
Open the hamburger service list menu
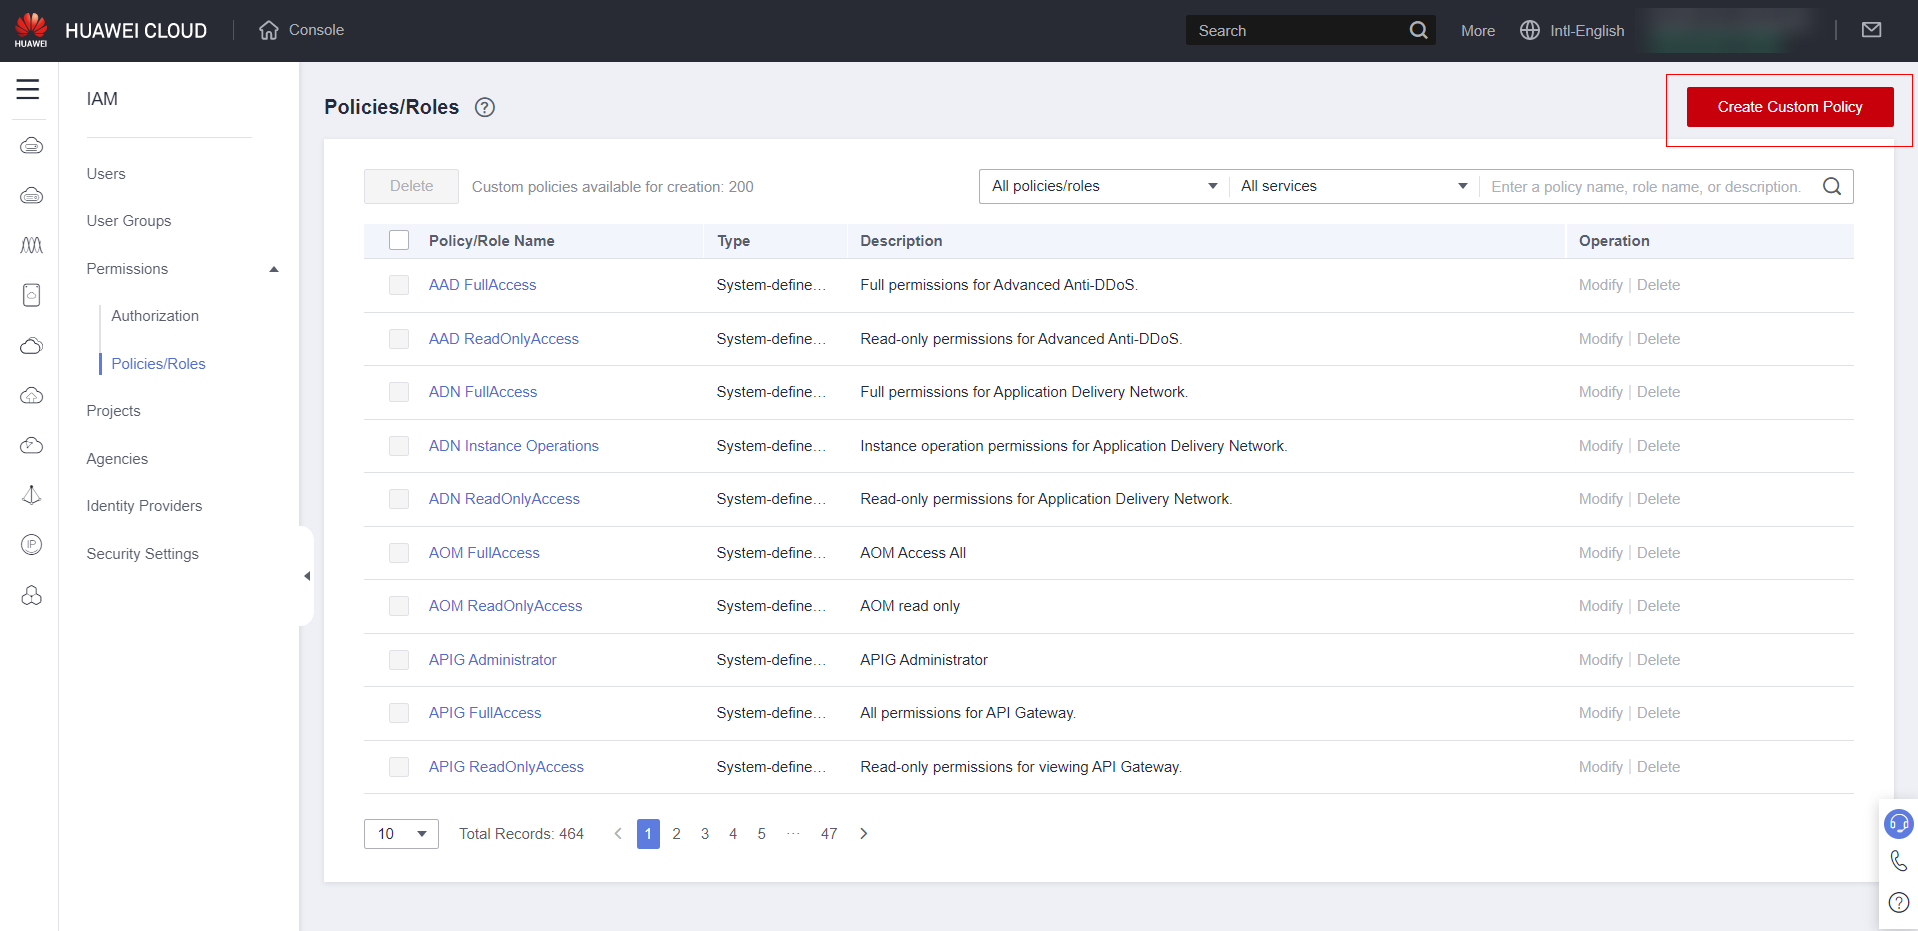(x=28, y=89)
